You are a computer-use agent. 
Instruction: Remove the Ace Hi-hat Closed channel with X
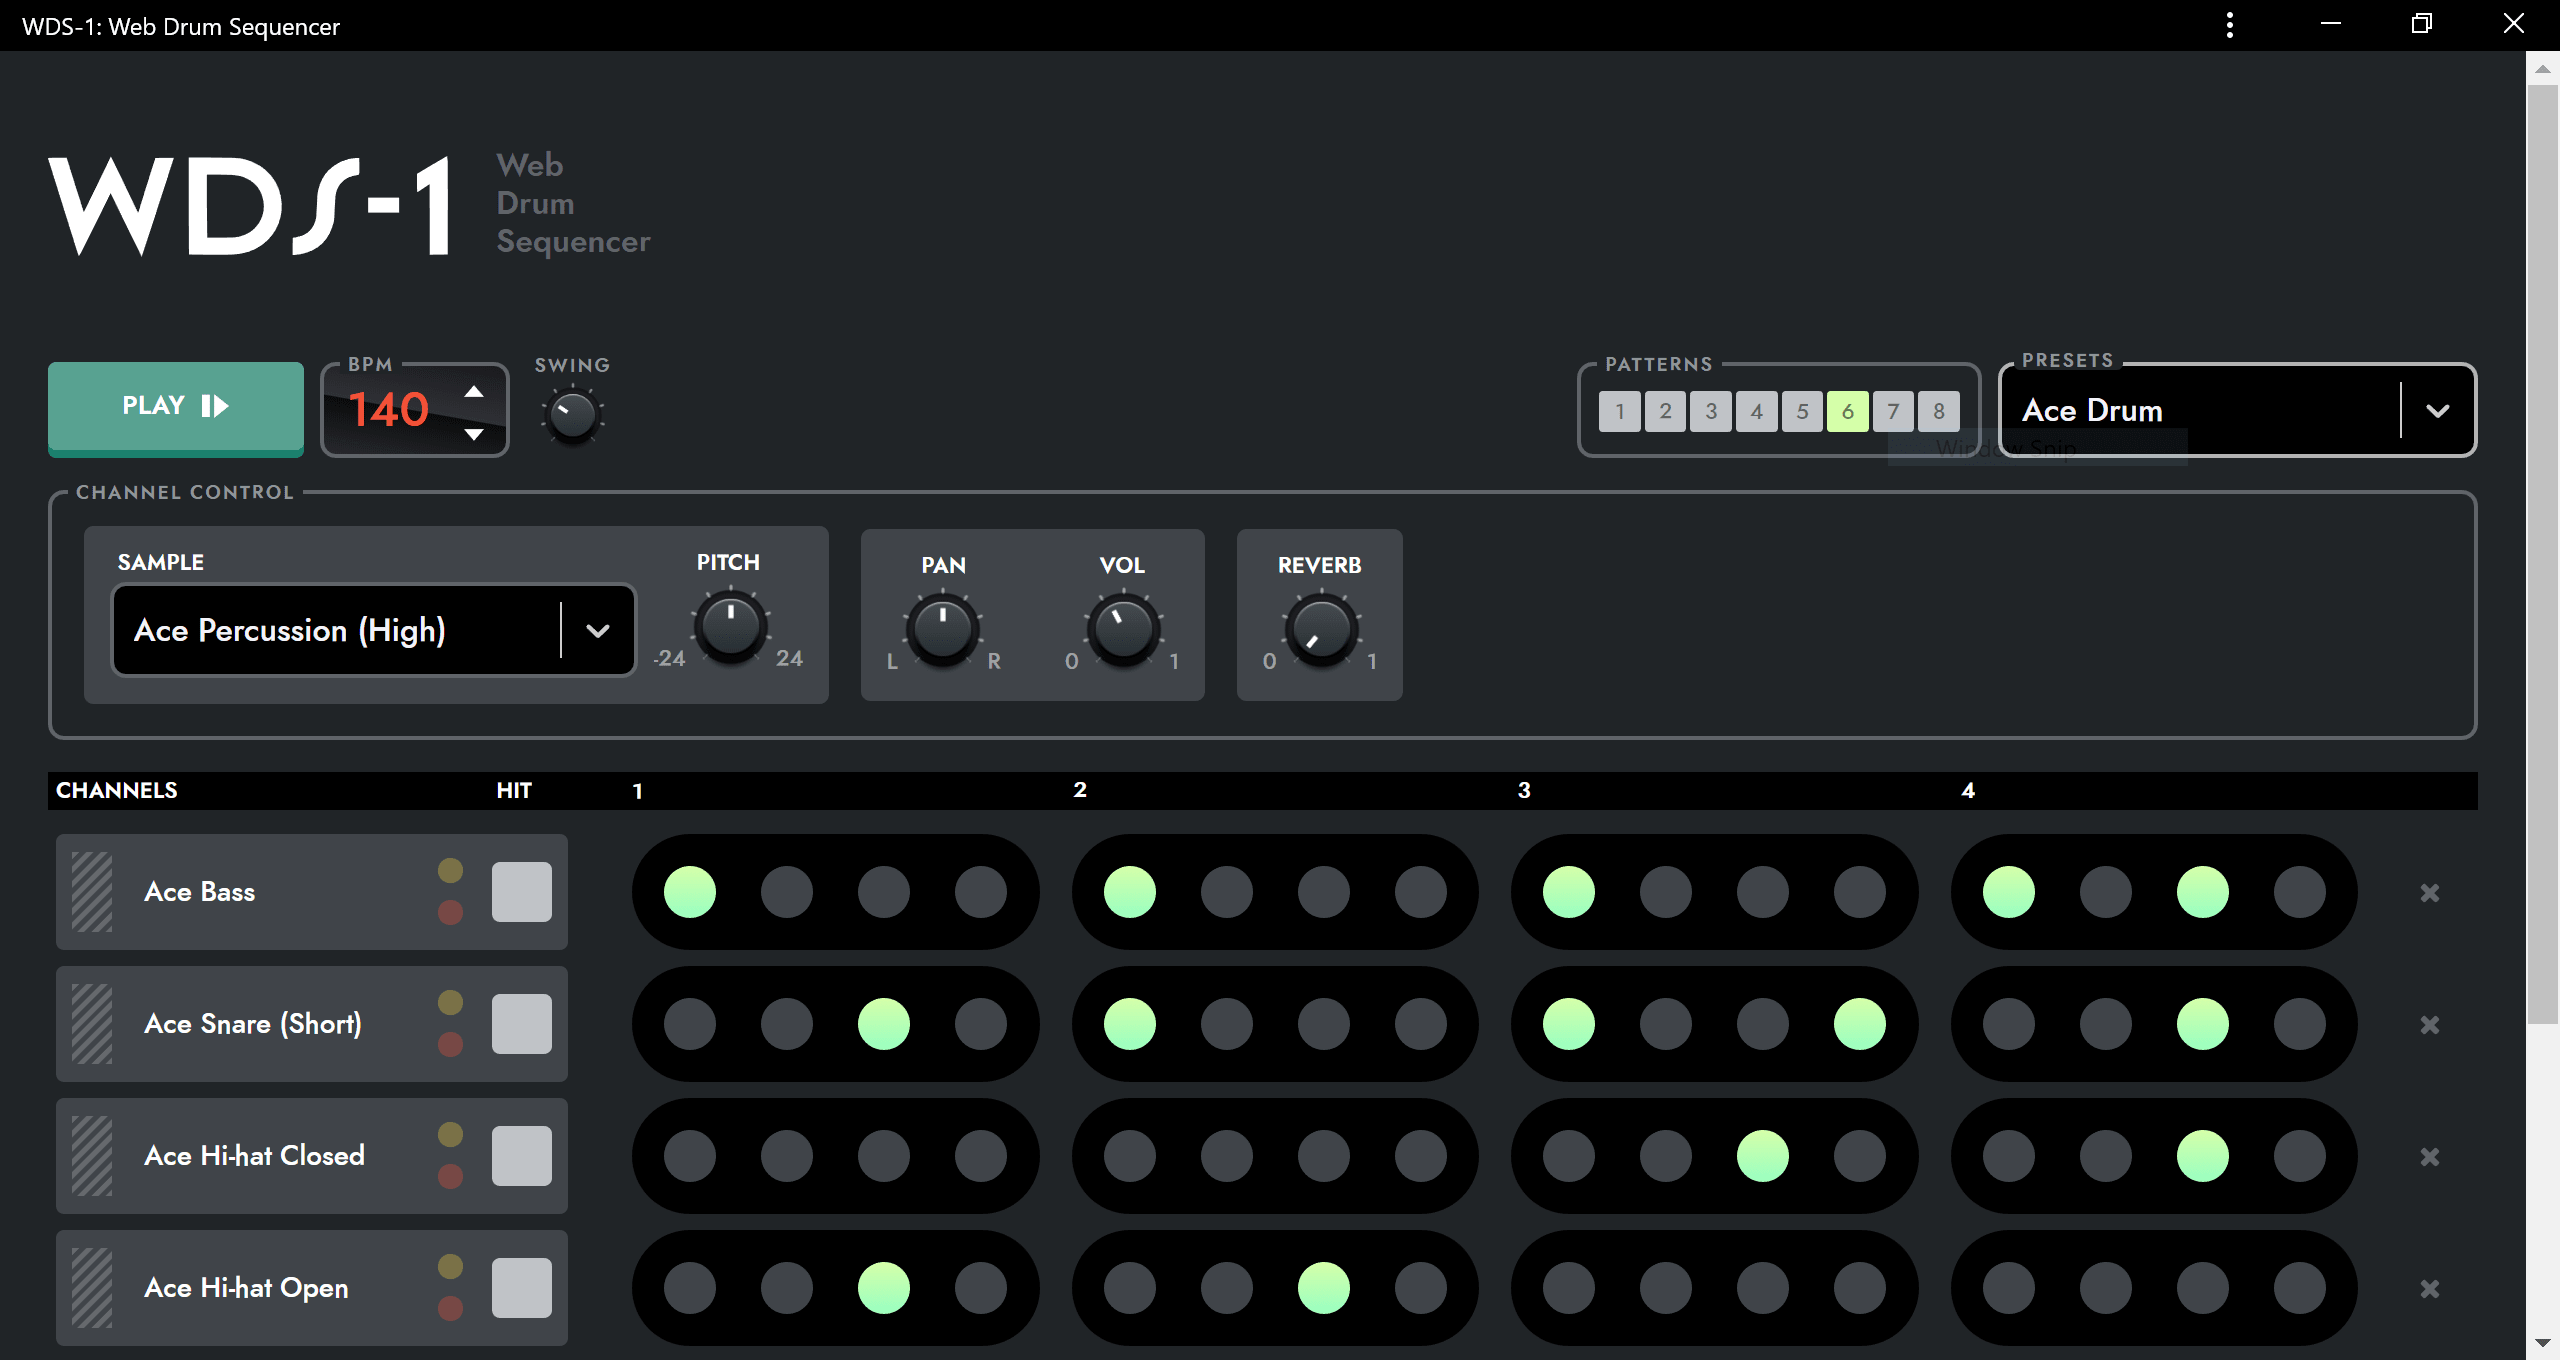pyautogui.click(x=2430, y=1157)
